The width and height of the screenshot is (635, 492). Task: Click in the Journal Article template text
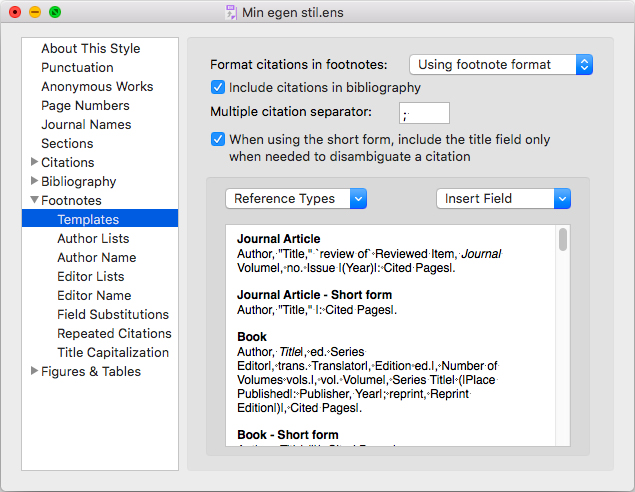pyautogui.click(x=369, y=261)
